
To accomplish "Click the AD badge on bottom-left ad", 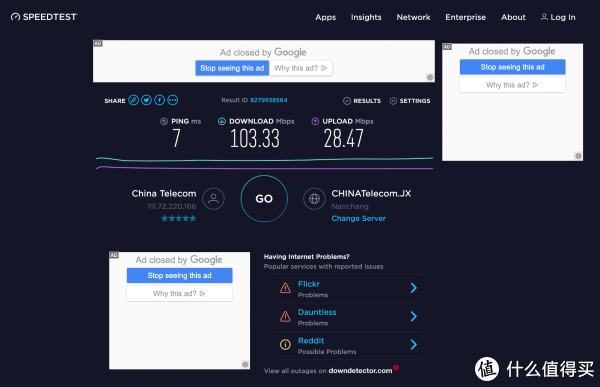I will pyautogui.click(x=114, y=255).
